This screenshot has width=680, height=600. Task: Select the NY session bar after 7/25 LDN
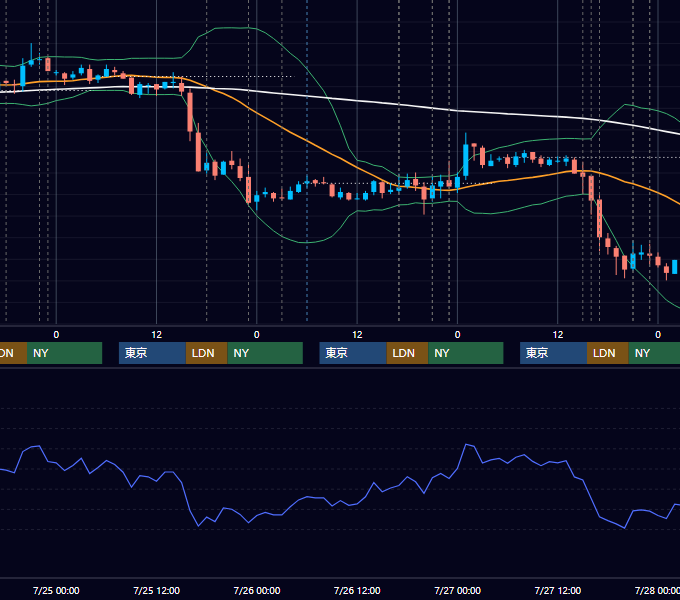tap(265, 353)
